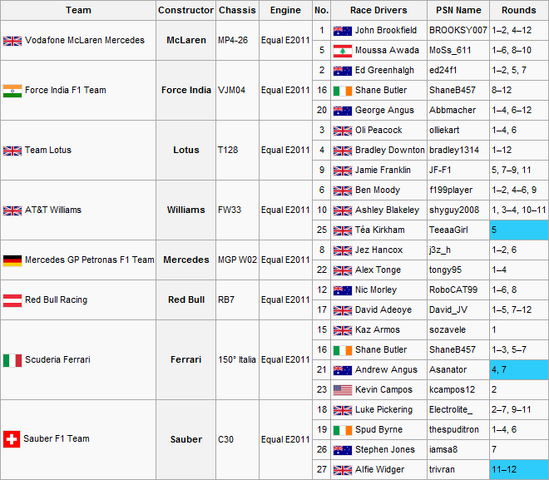
Task: Click the India flag beside Force India F1 Team
Action: point(12,91)
